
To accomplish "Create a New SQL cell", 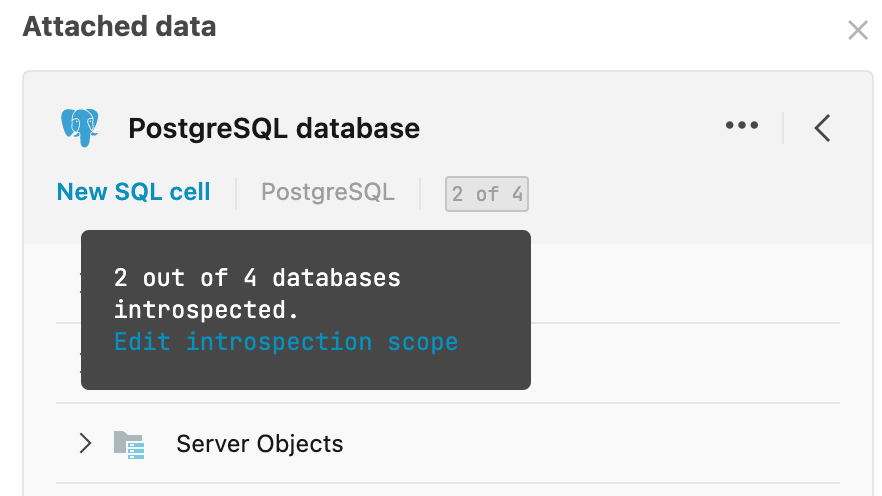I will pyautogui.click(x=133, y=192).
